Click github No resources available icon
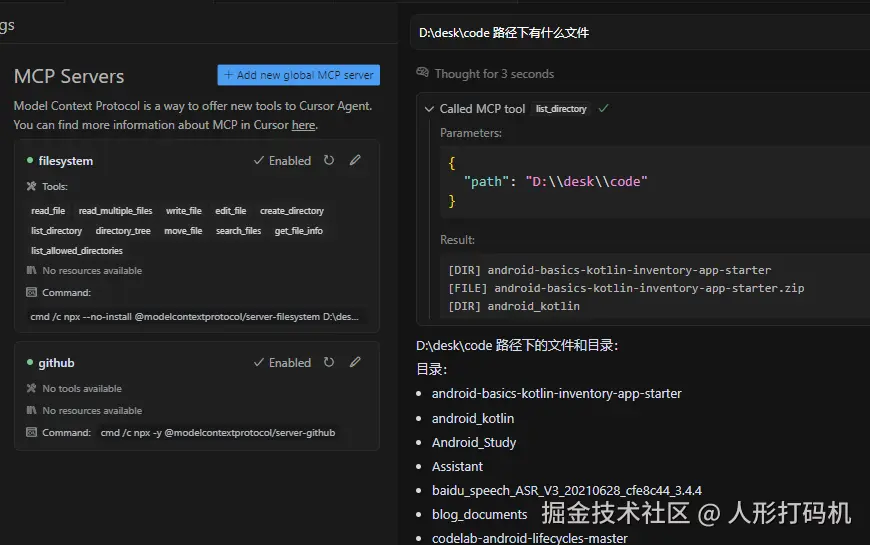Image resolution: width=870 pixels, height=545 pixels. pos(32,410)
